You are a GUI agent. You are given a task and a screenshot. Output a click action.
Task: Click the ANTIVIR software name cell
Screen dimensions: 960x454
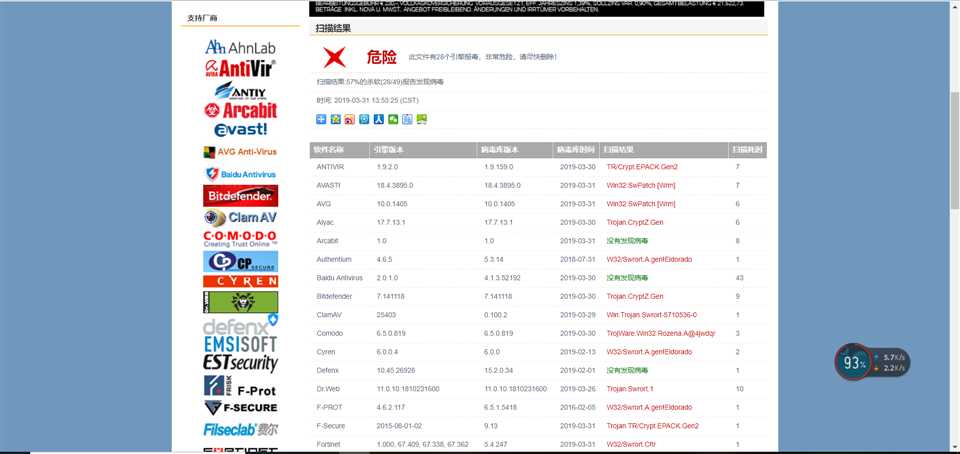[x=330, y=167]
